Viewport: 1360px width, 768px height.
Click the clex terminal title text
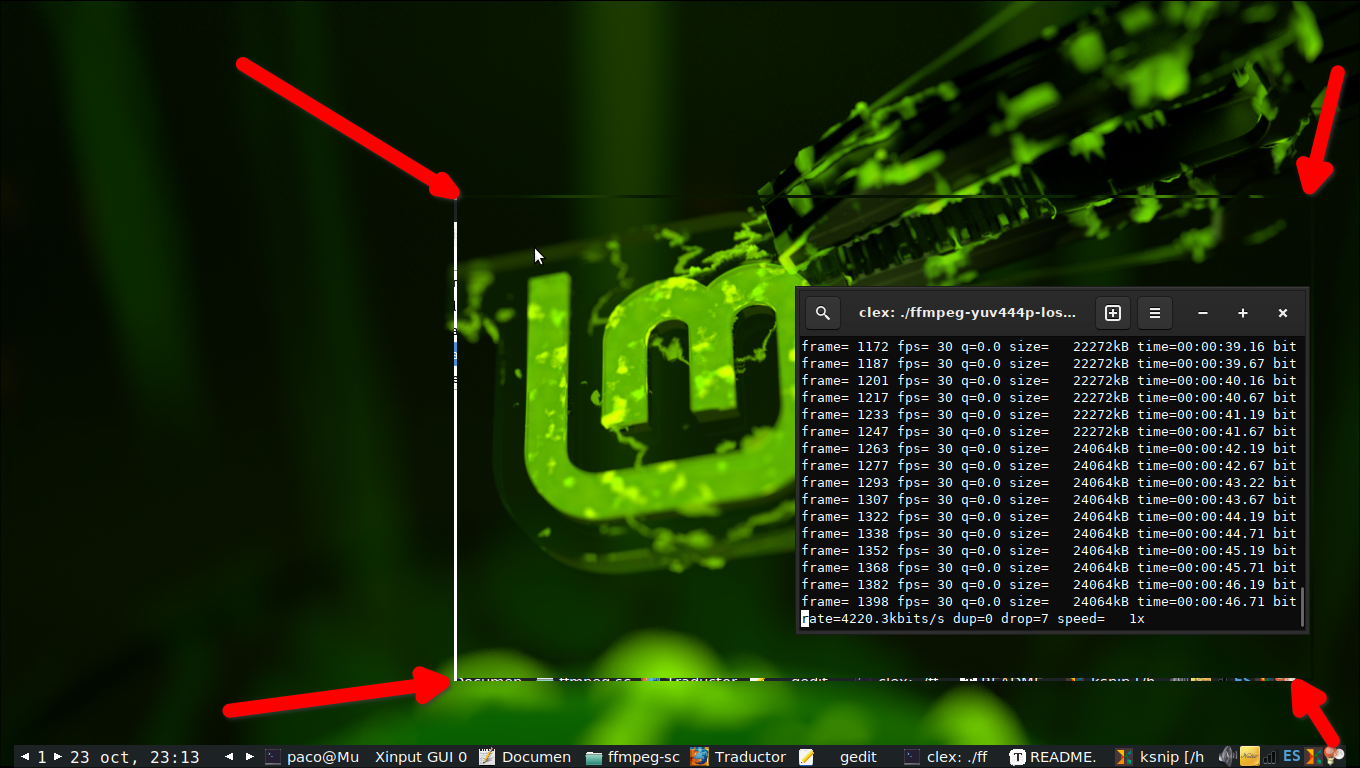tap(967, 313)
